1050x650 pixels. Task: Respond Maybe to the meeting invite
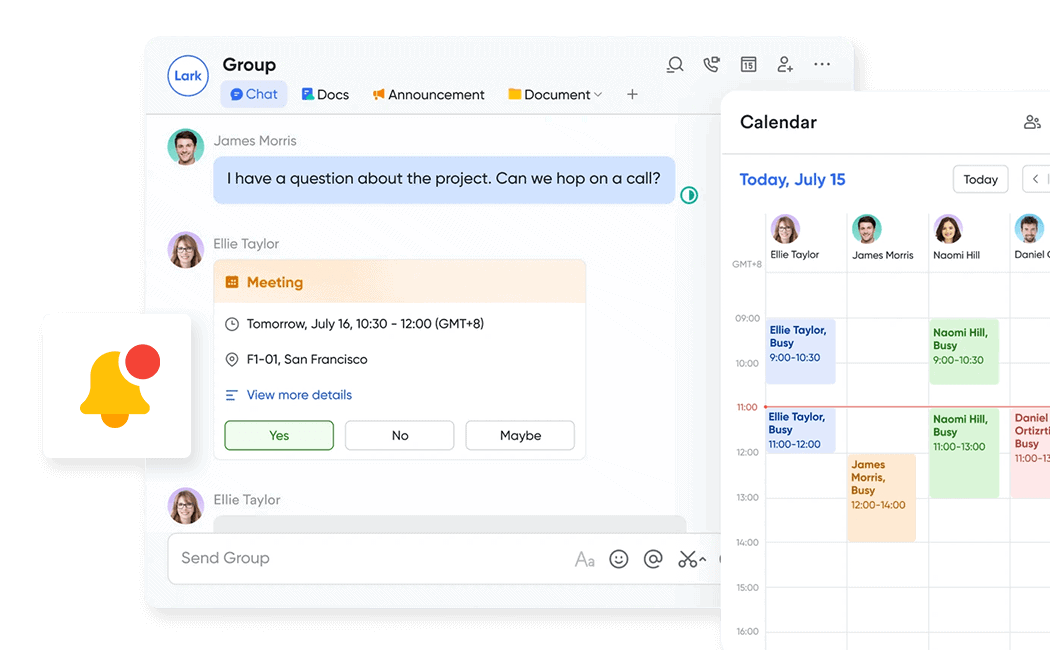coord(520,436)
